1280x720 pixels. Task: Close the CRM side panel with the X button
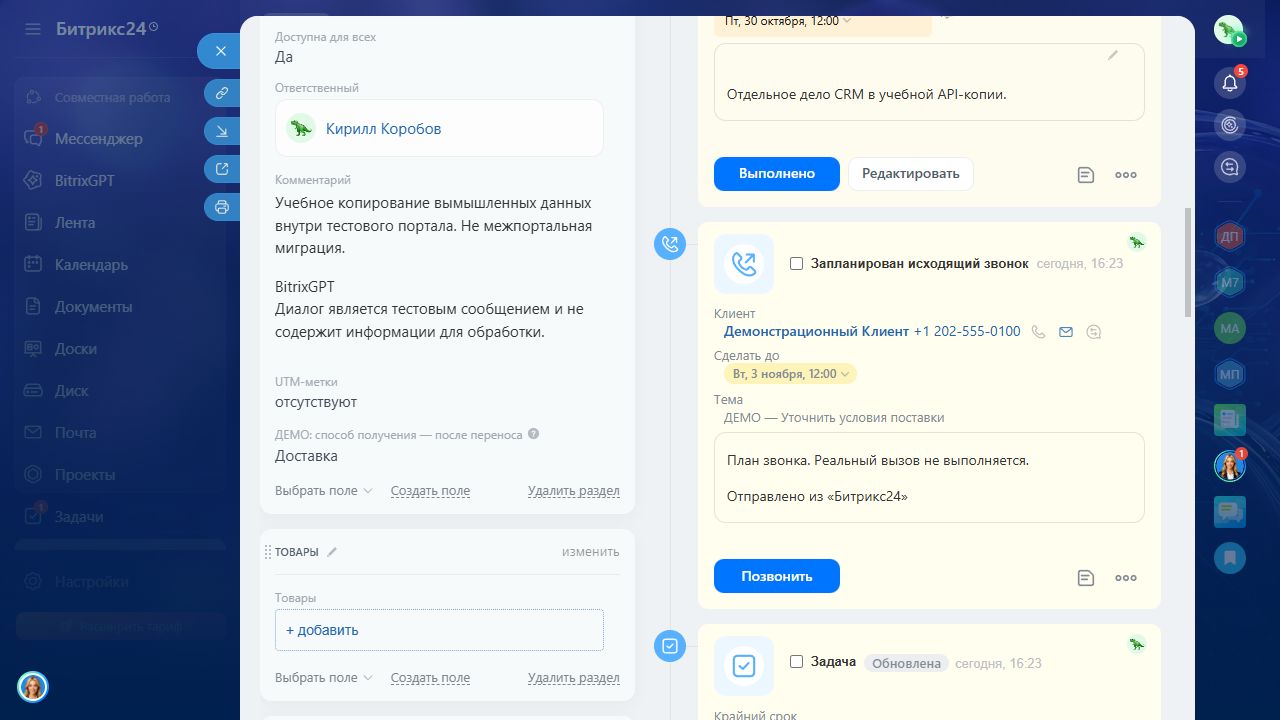click(221, 51)
